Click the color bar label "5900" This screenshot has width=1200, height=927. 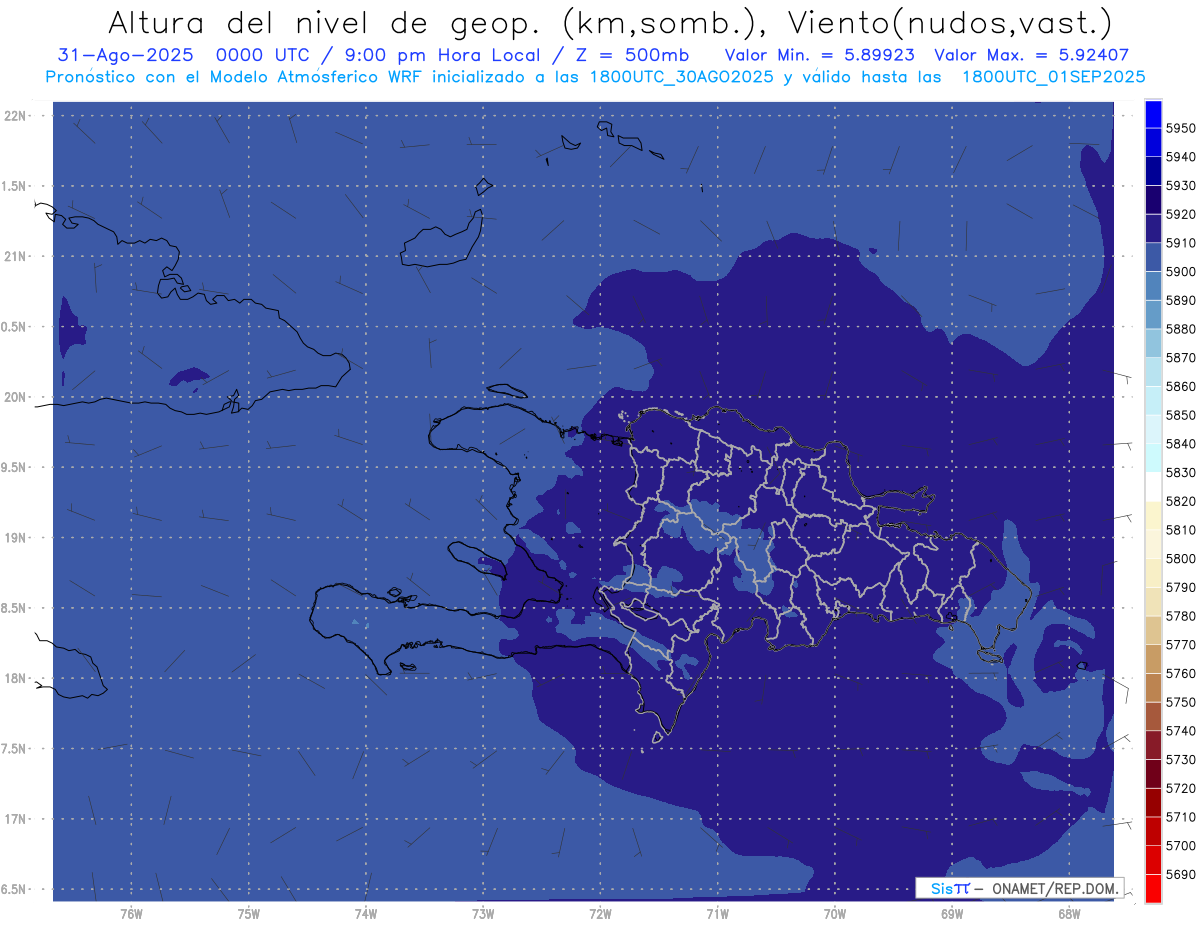(x=1180, y=272)
